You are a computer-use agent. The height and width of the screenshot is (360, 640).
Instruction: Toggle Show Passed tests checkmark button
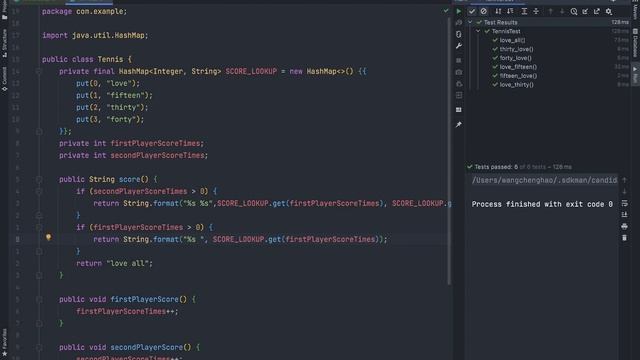point(472,11)
